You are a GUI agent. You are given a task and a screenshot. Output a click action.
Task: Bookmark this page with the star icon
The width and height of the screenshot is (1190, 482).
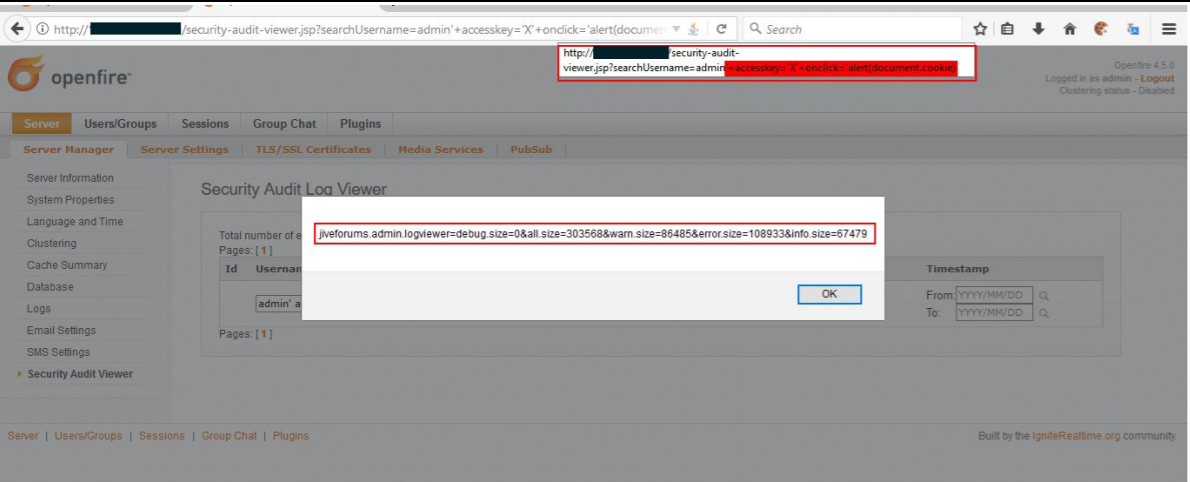(x=980, y=30)
